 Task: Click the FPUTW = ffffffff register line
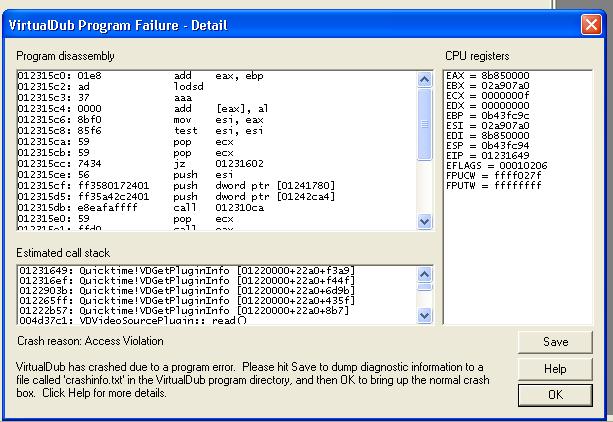pos(494,185)
